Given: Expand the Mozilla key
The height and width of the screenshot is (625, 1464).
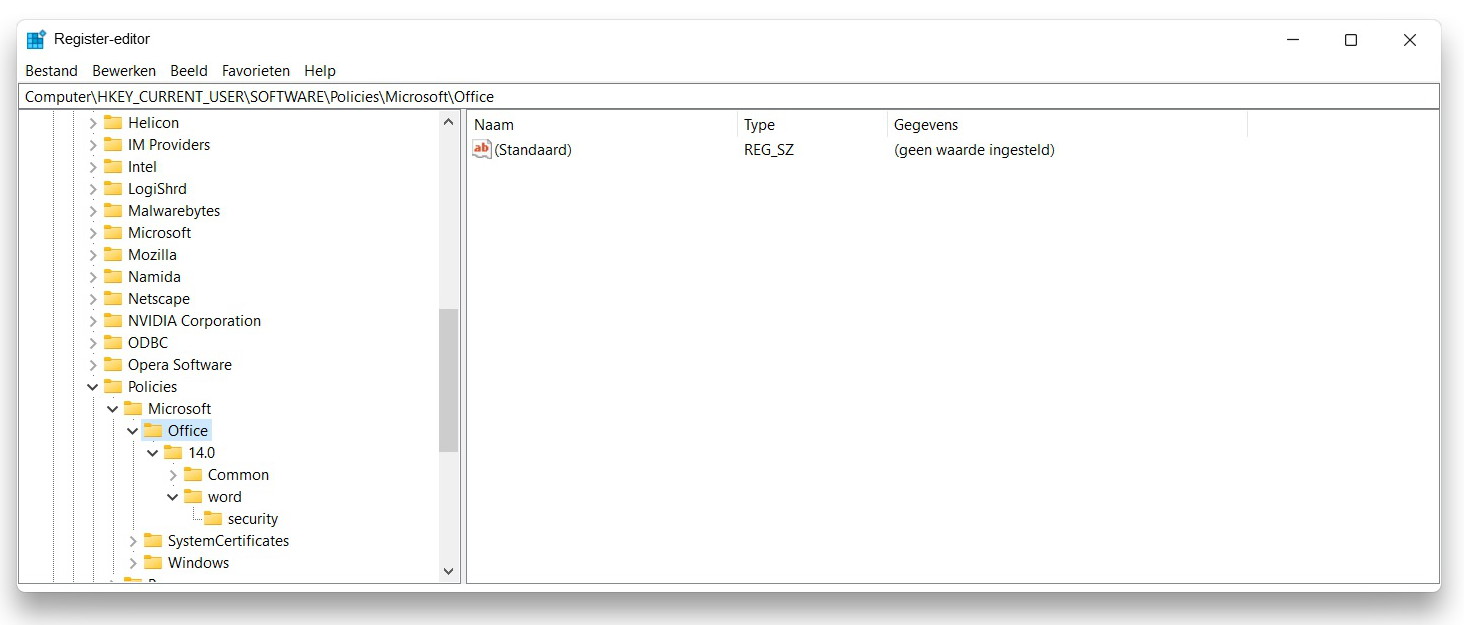Looking at the screenshot, I should point(93,255).
